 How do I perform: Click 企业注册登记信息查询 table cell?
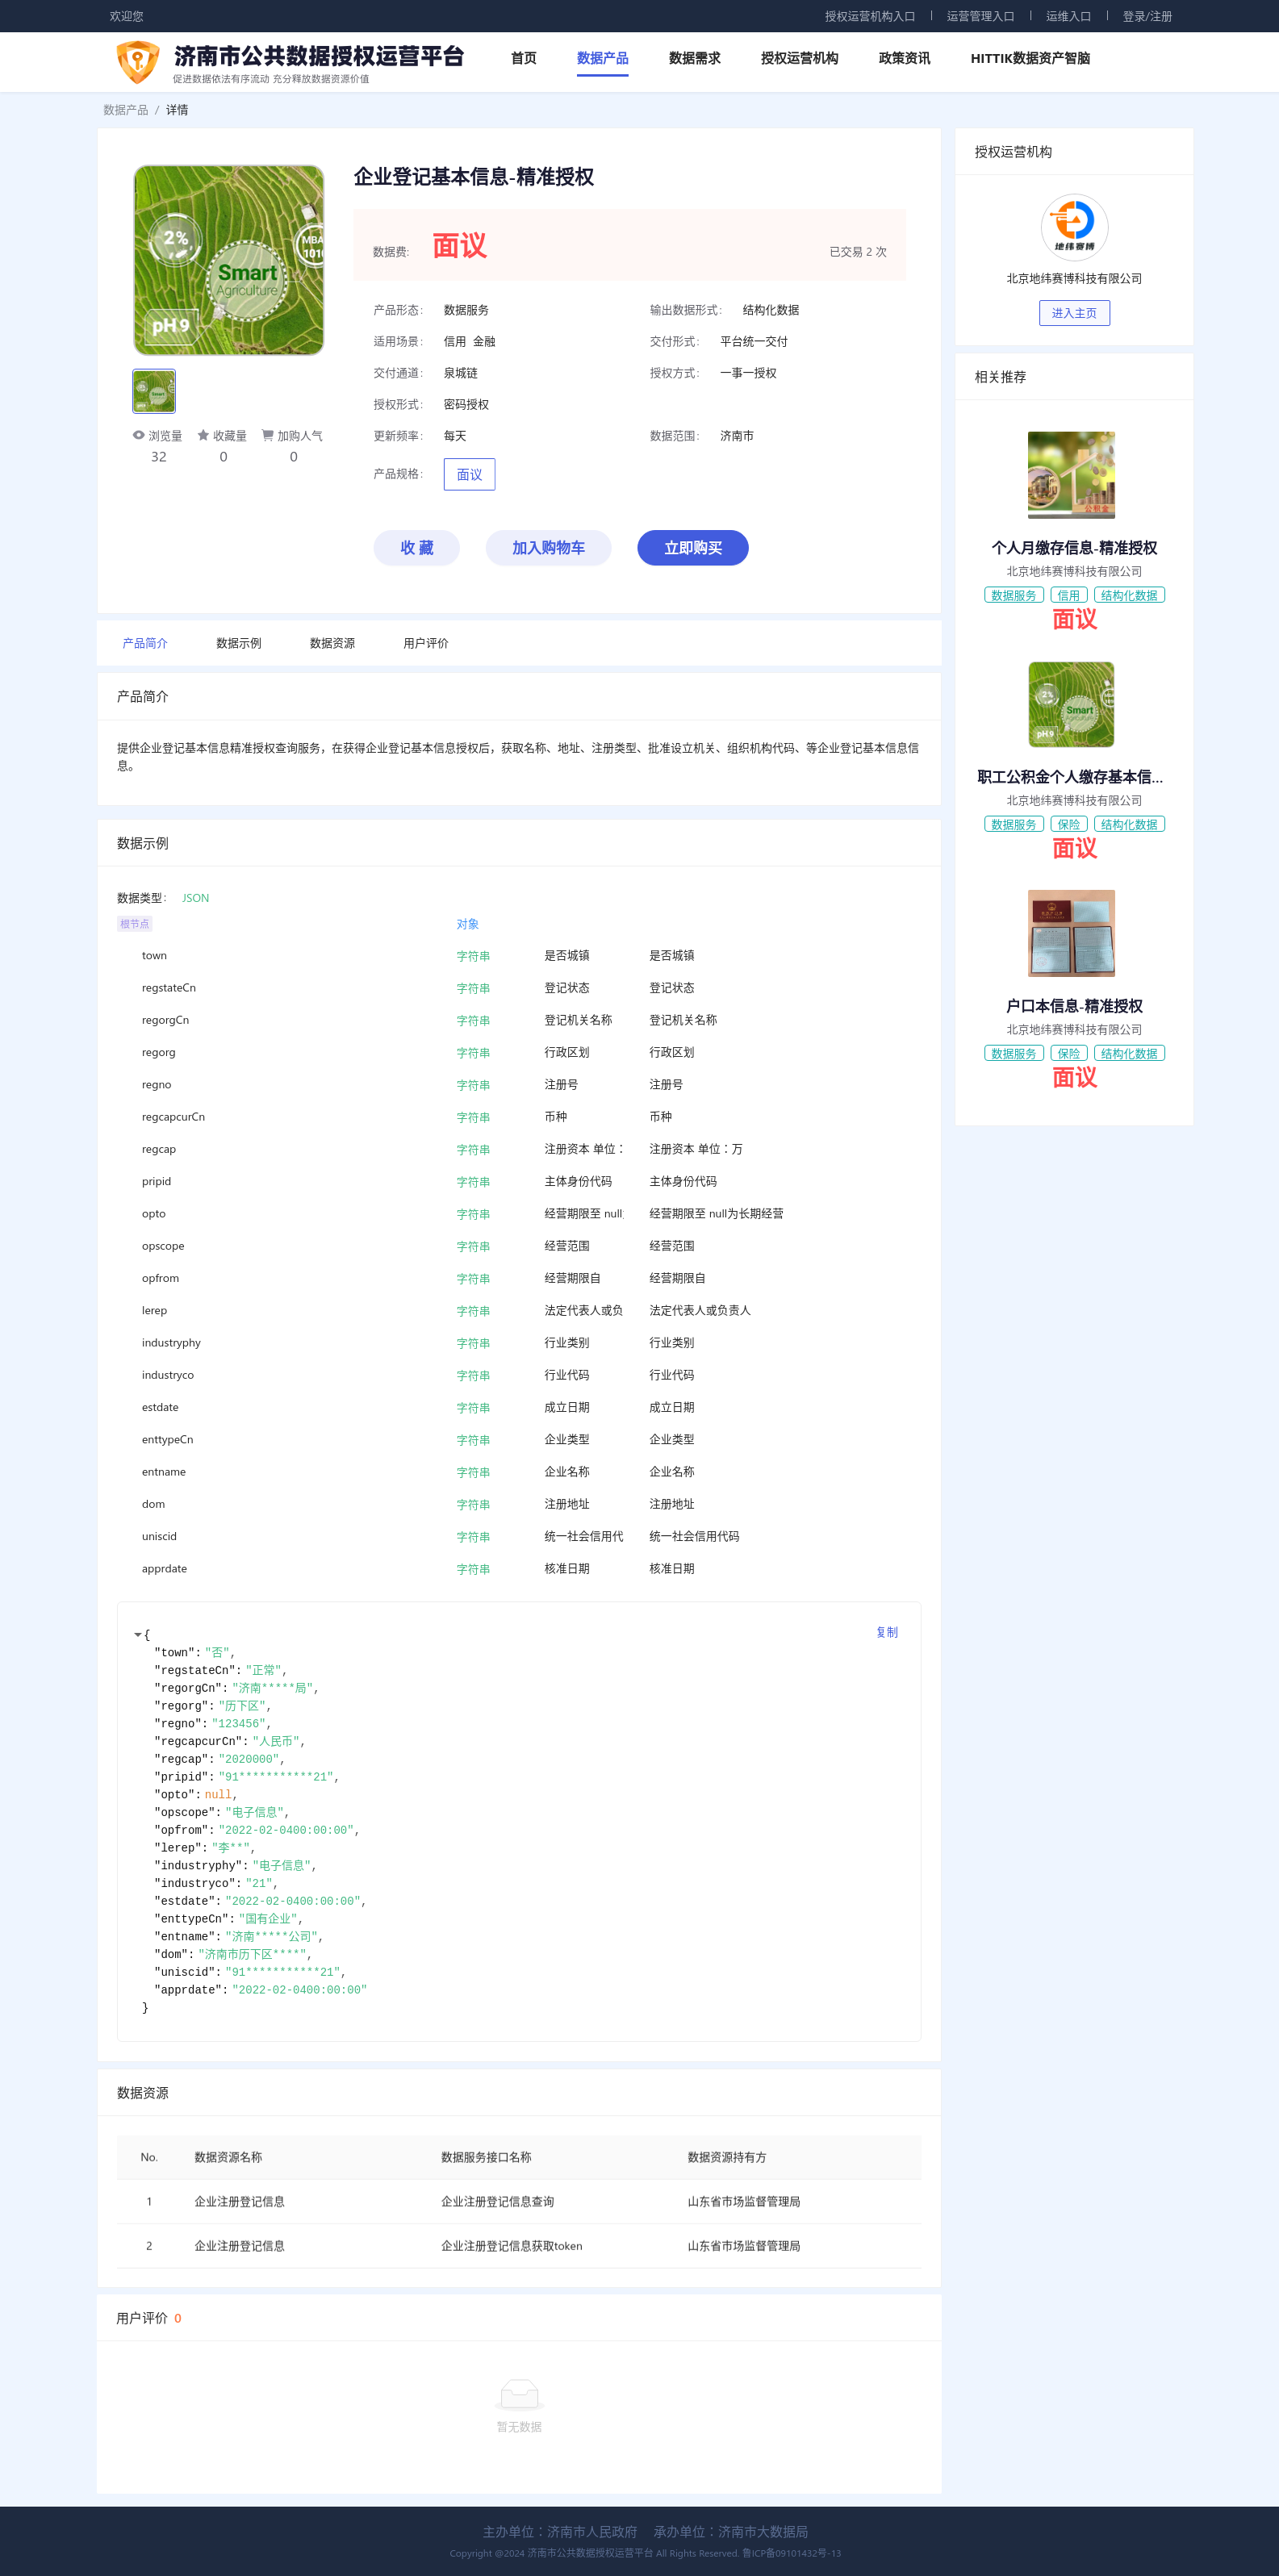497,2201
